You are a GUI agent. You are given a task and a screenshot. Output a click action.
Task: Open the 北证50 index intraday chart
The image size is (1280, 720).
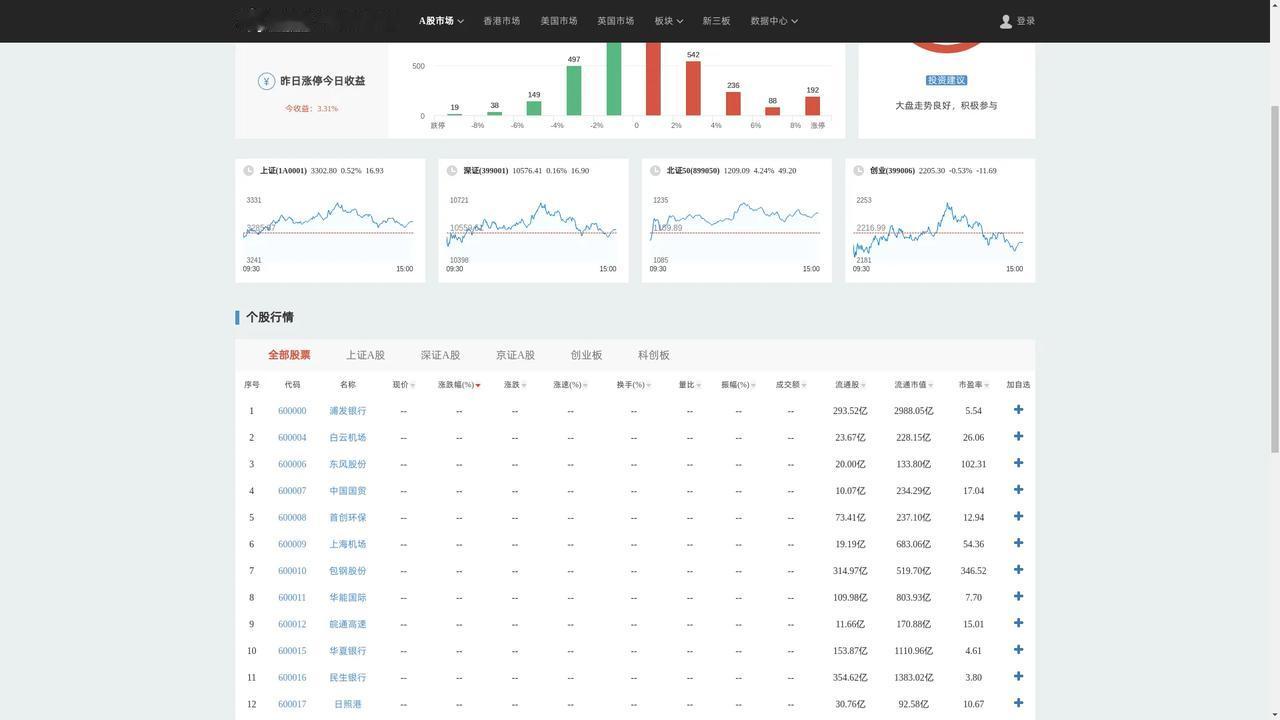737,232
